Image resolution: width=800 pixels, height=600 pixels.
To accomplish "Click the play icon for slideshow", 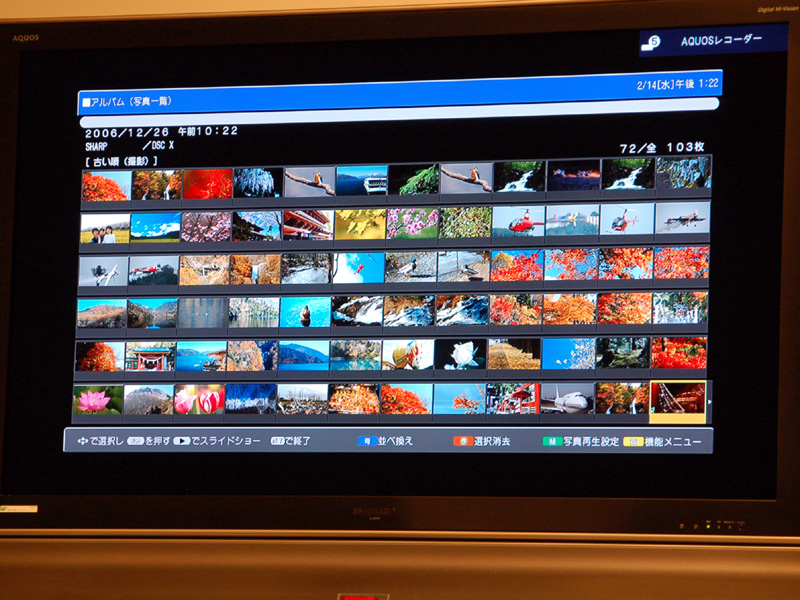I will click(181, 440).
